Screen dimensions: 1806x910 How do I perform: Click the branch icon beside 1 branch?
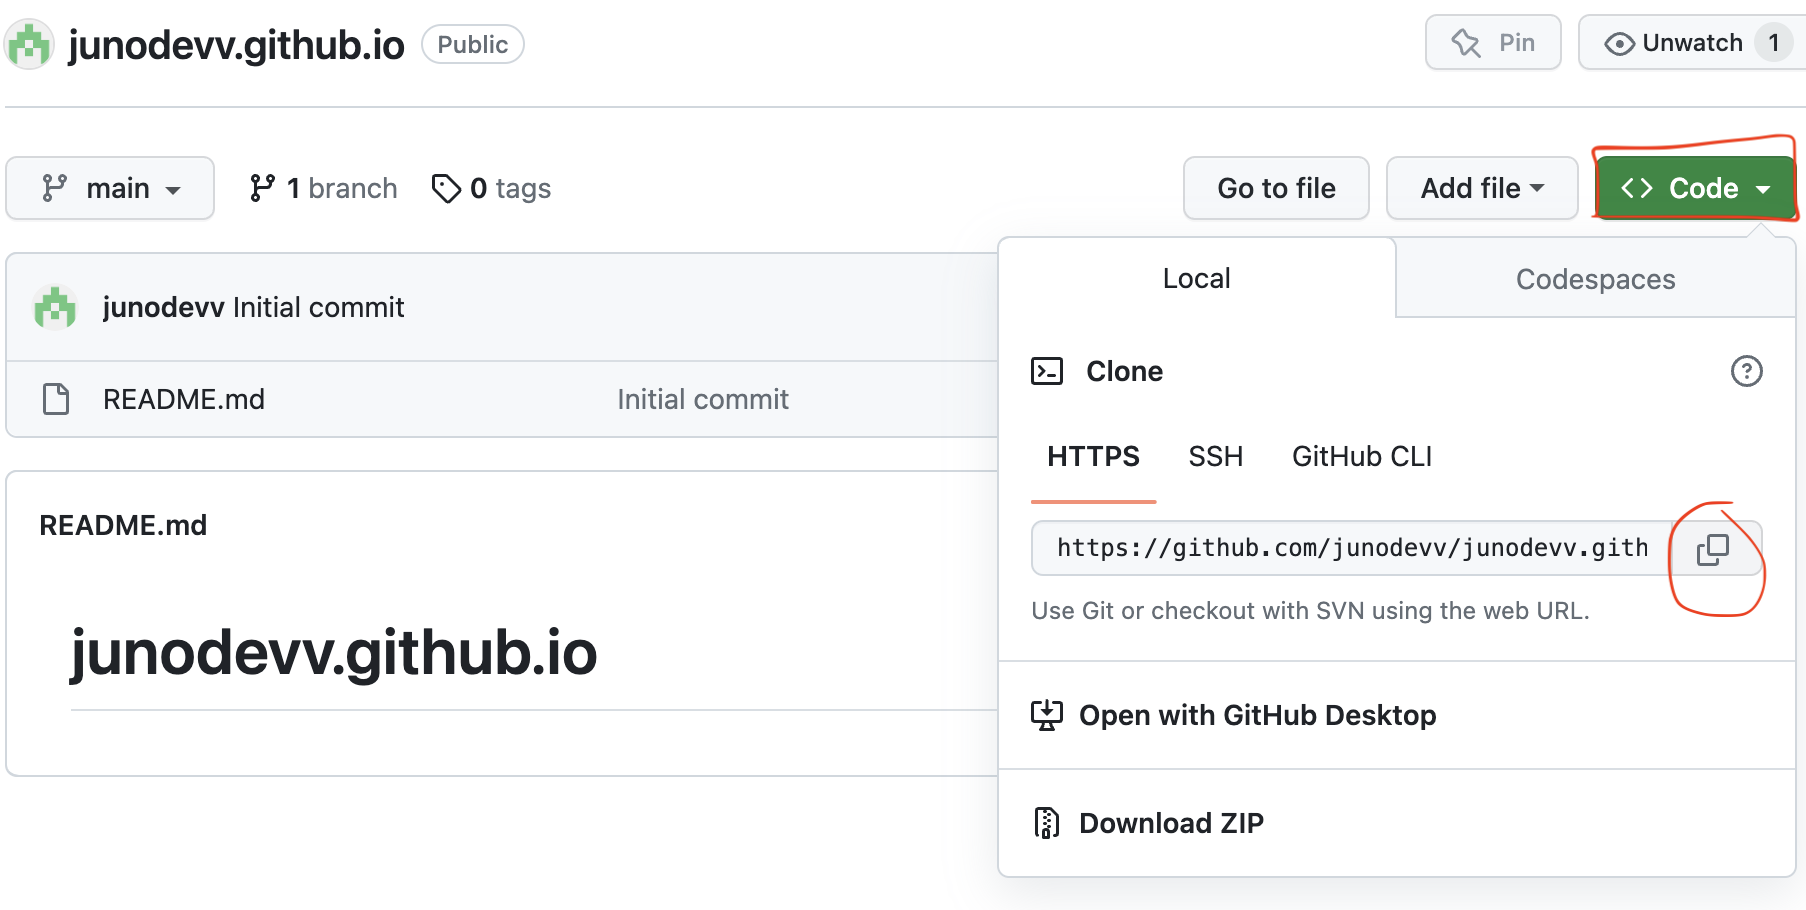(x=262, y=188)
